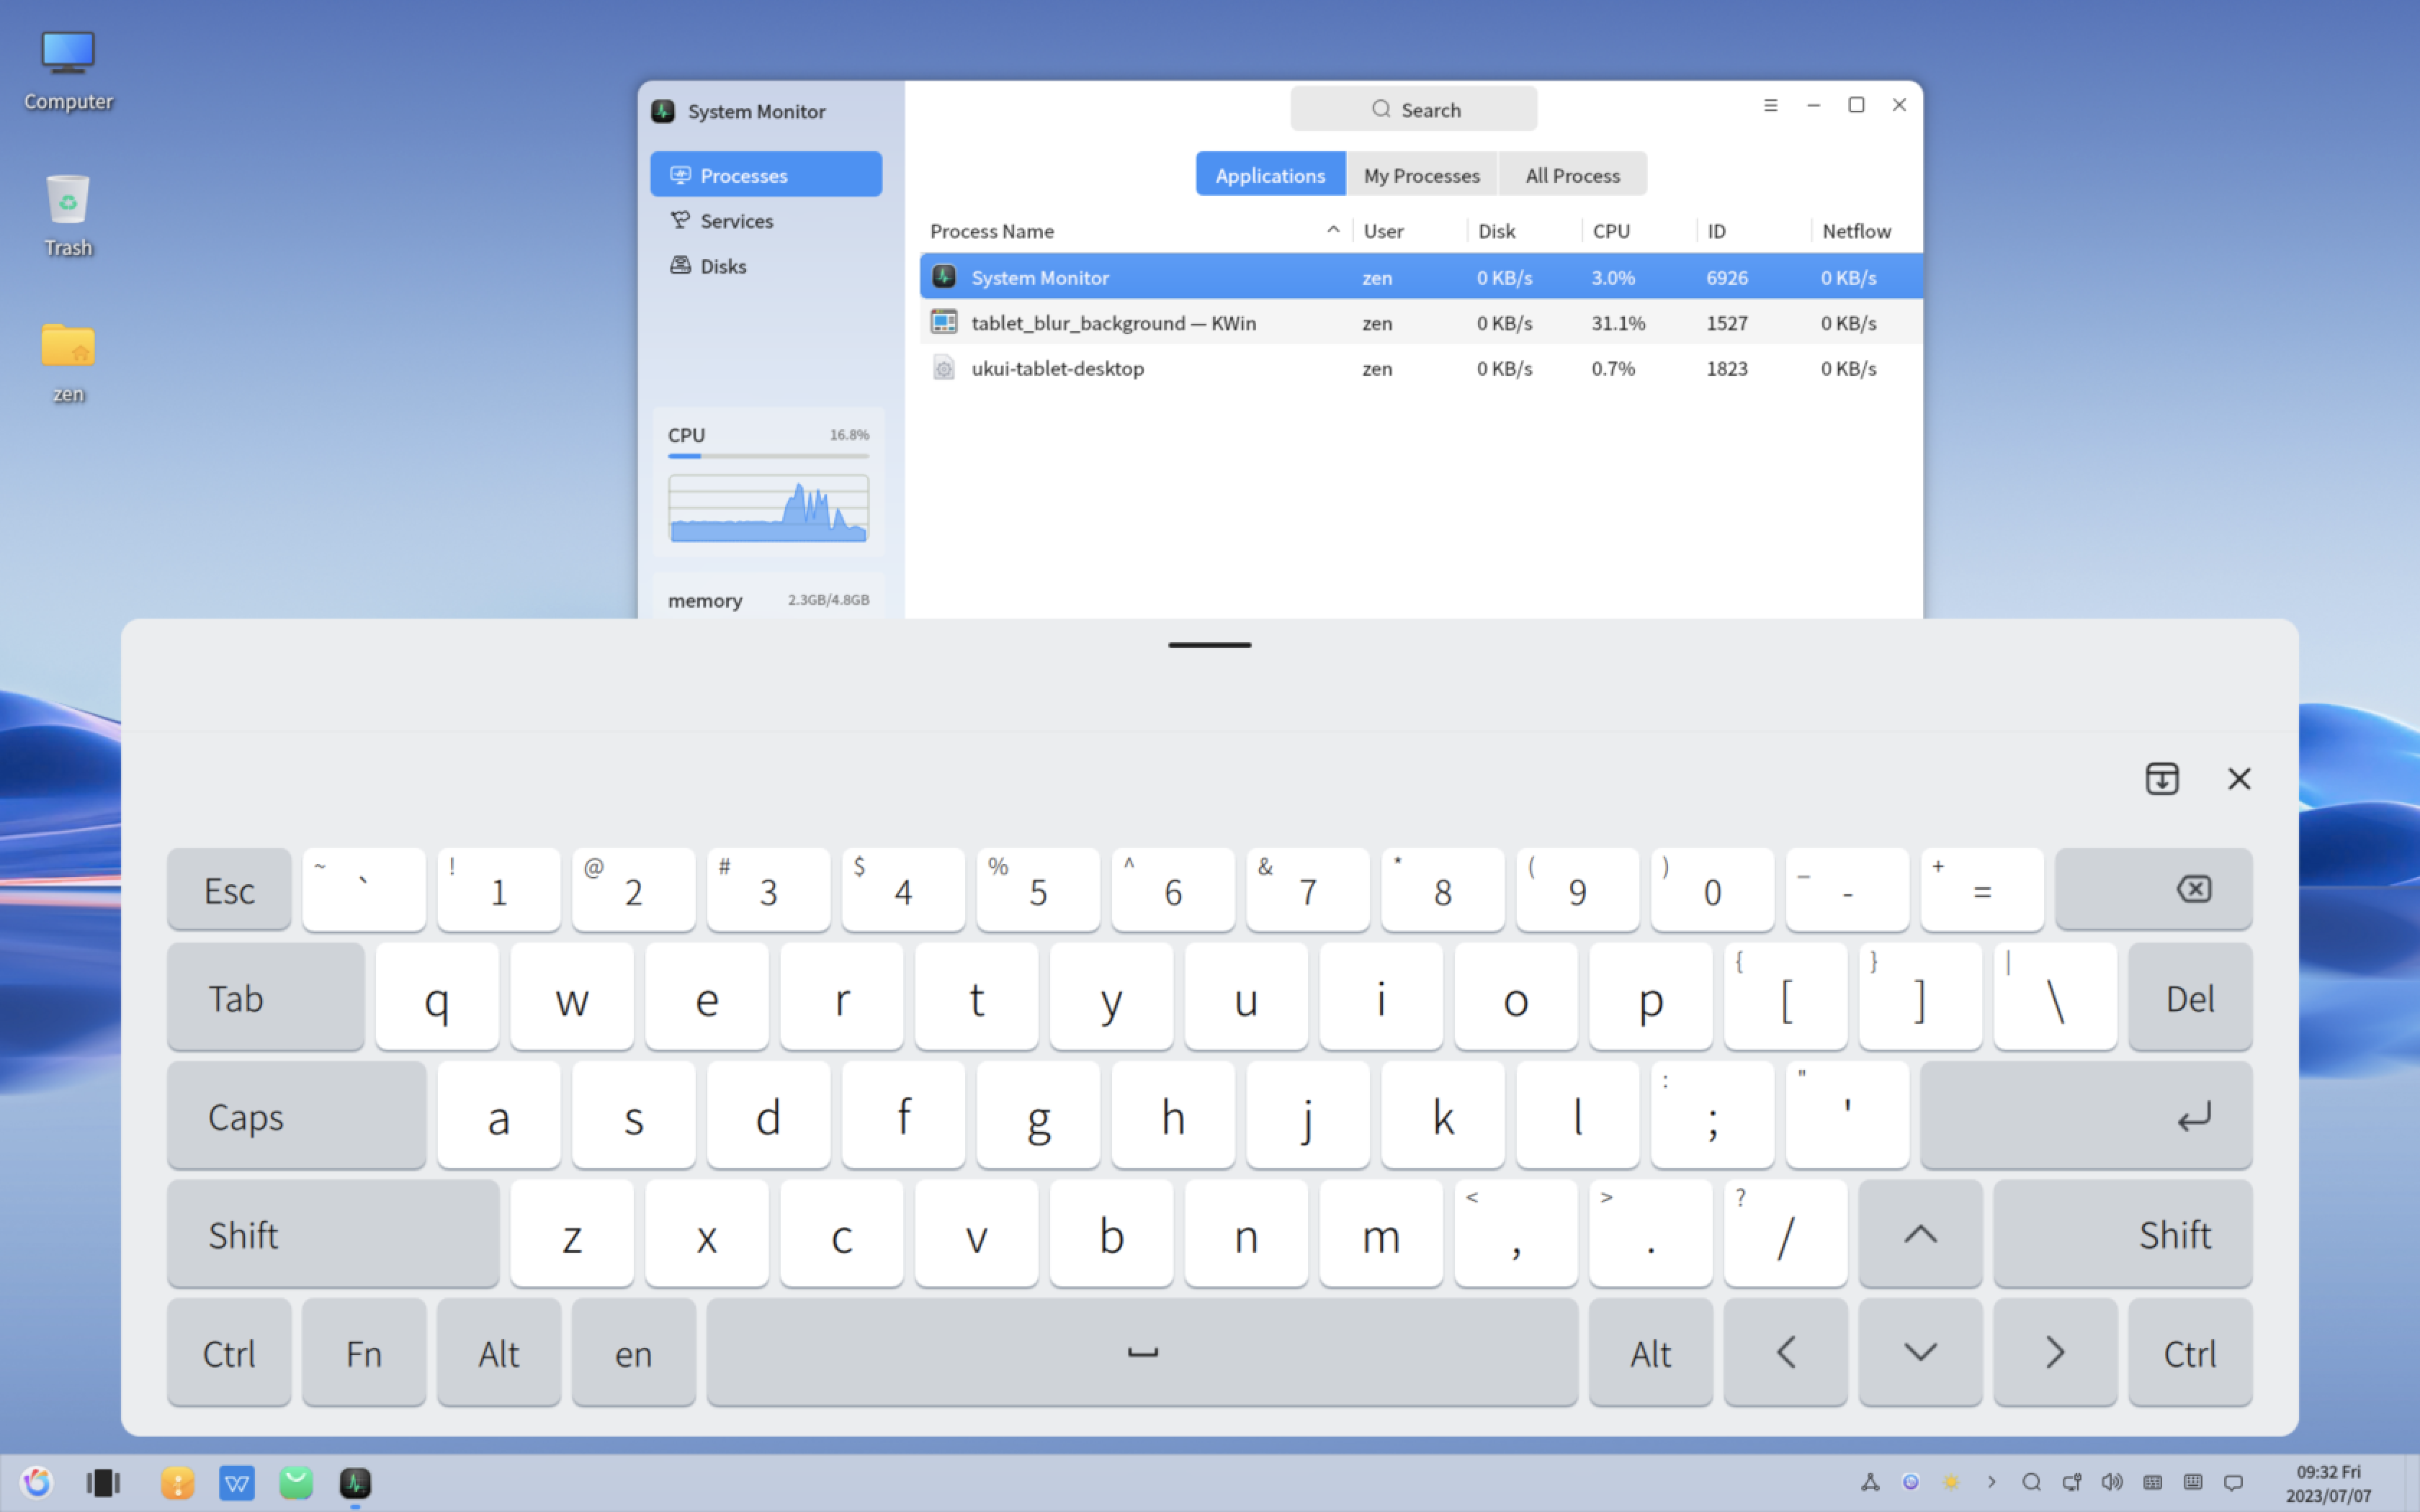Click the memory usage panel
Screen dimensions: 2420x1512
click(768, 598)
